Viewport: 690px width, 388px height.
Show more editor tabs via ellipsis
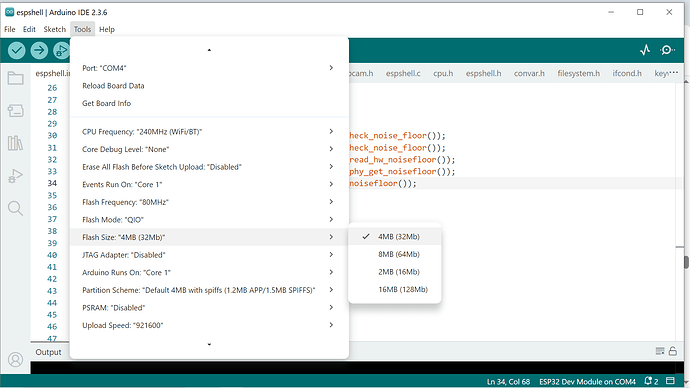pyautogui.click(x=673, y=73)
